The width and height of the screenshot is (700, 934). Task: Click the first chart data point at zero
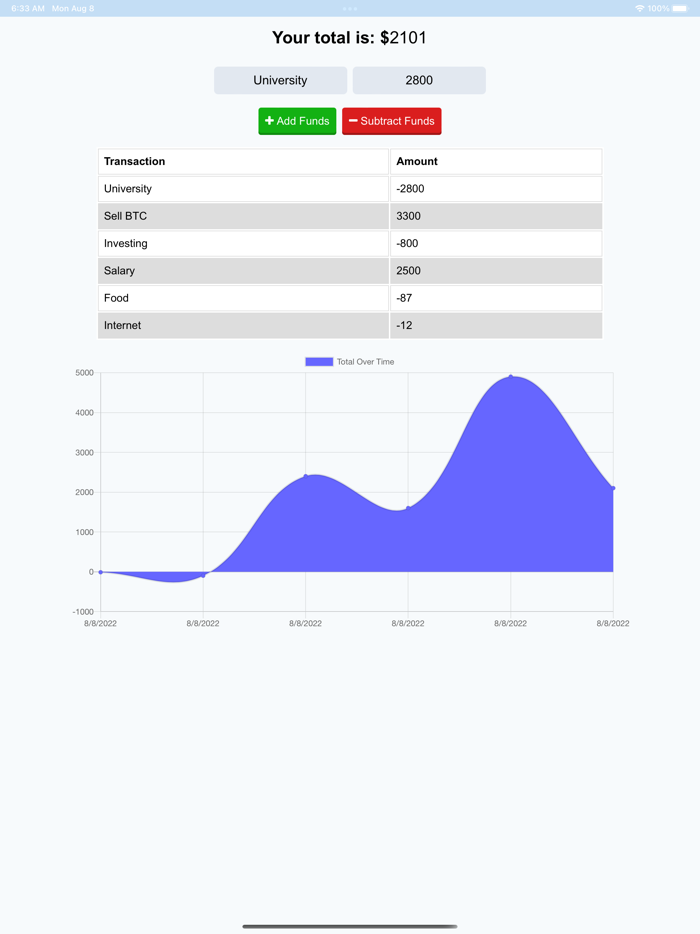pos(101,572)
